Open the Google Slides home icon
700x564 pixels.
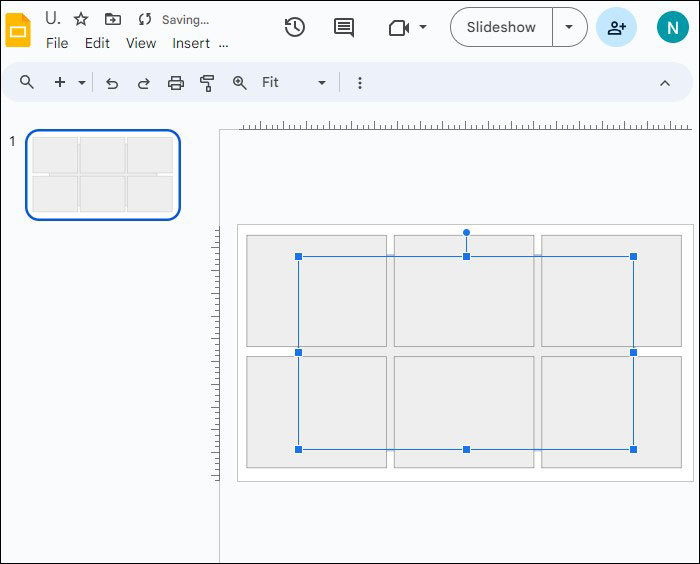[x=18, y=30]
